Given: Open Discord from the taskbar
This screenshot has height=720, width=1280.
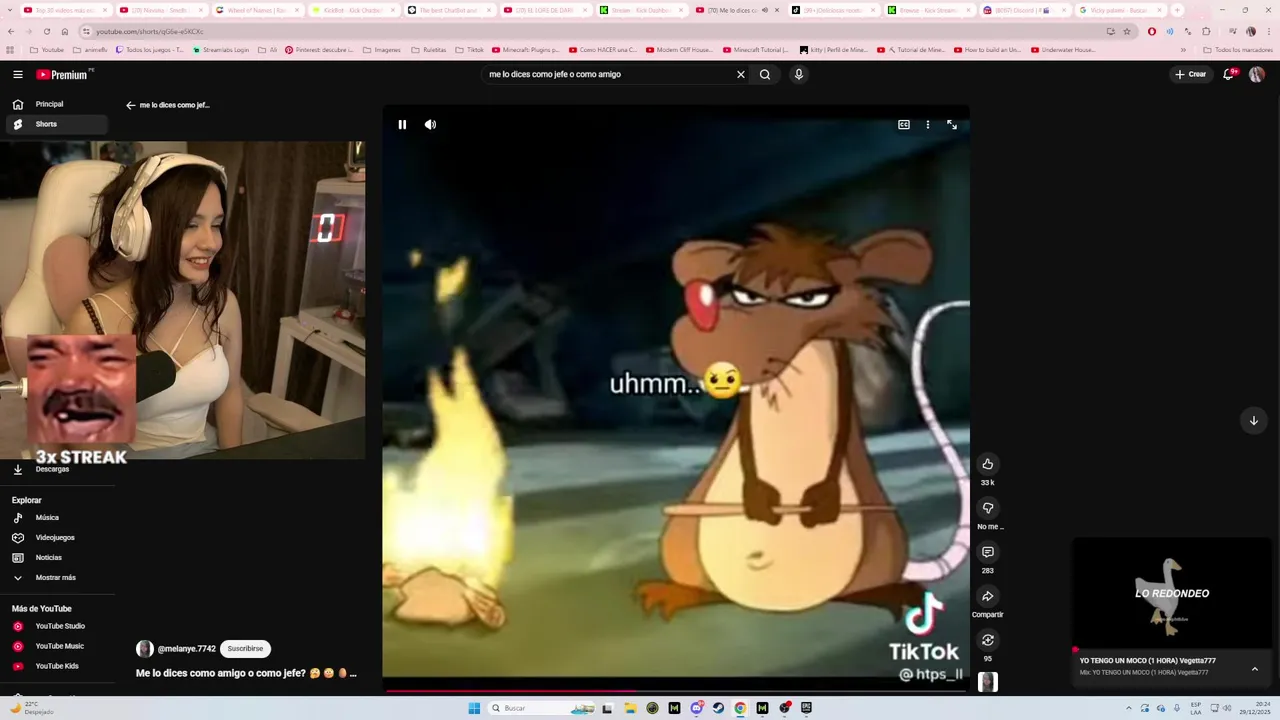Looking at the screenshot, I should click(696, 708).
